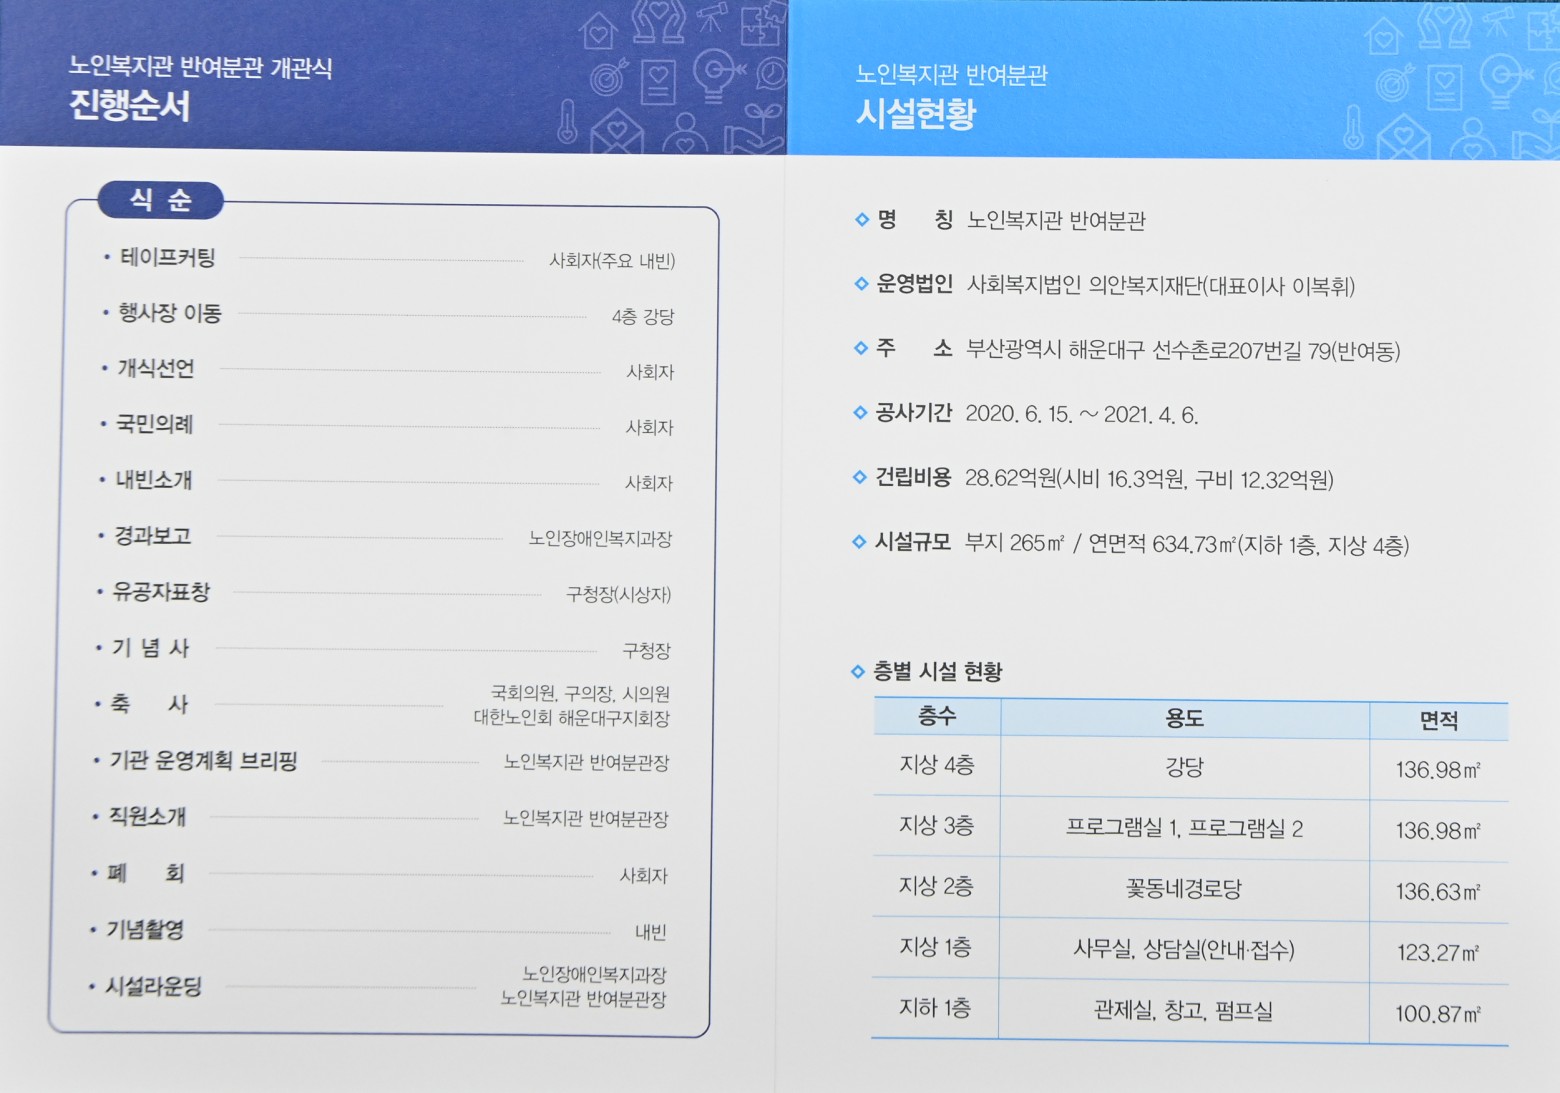The height and width of the screenshot is (1093, 1560).
Task: Click the thermometer icon in the light blue header
Action: pyautogui.click(x=1352, y=127)
